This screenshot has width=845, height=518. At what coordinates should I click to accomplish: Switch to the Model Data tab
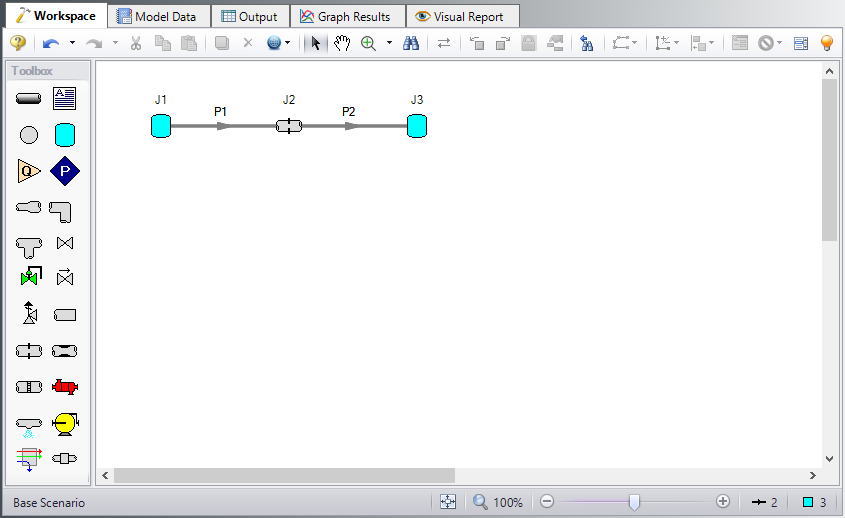(x=158, y=16)
